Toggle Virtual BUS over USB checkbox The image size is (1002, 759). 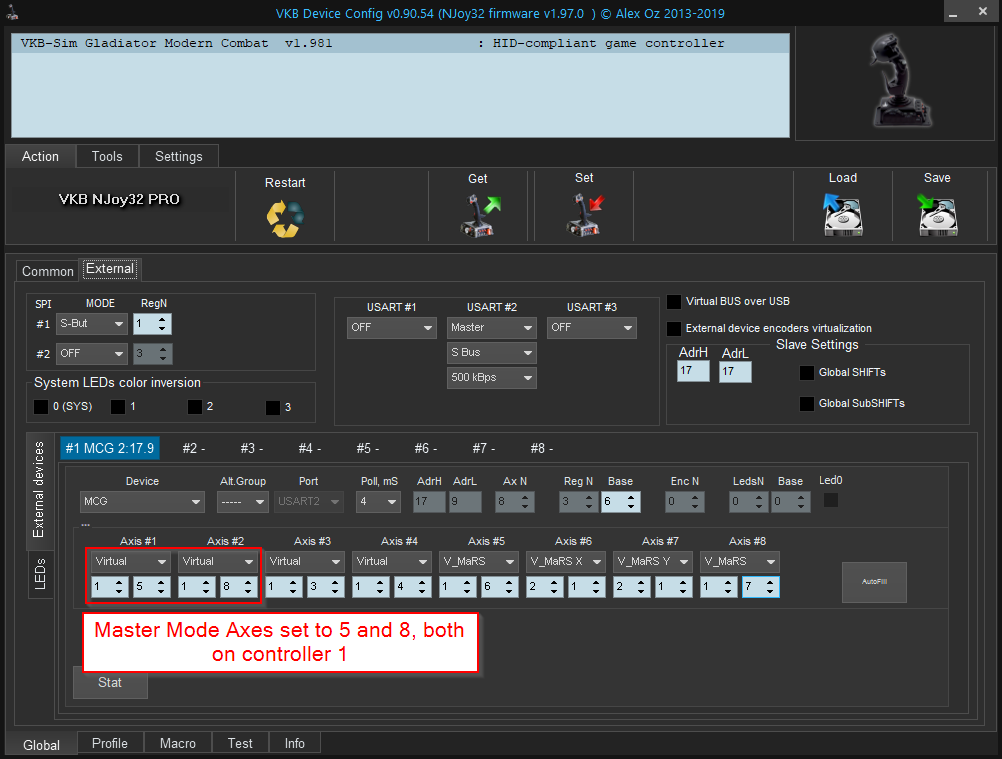coord(674,302)
